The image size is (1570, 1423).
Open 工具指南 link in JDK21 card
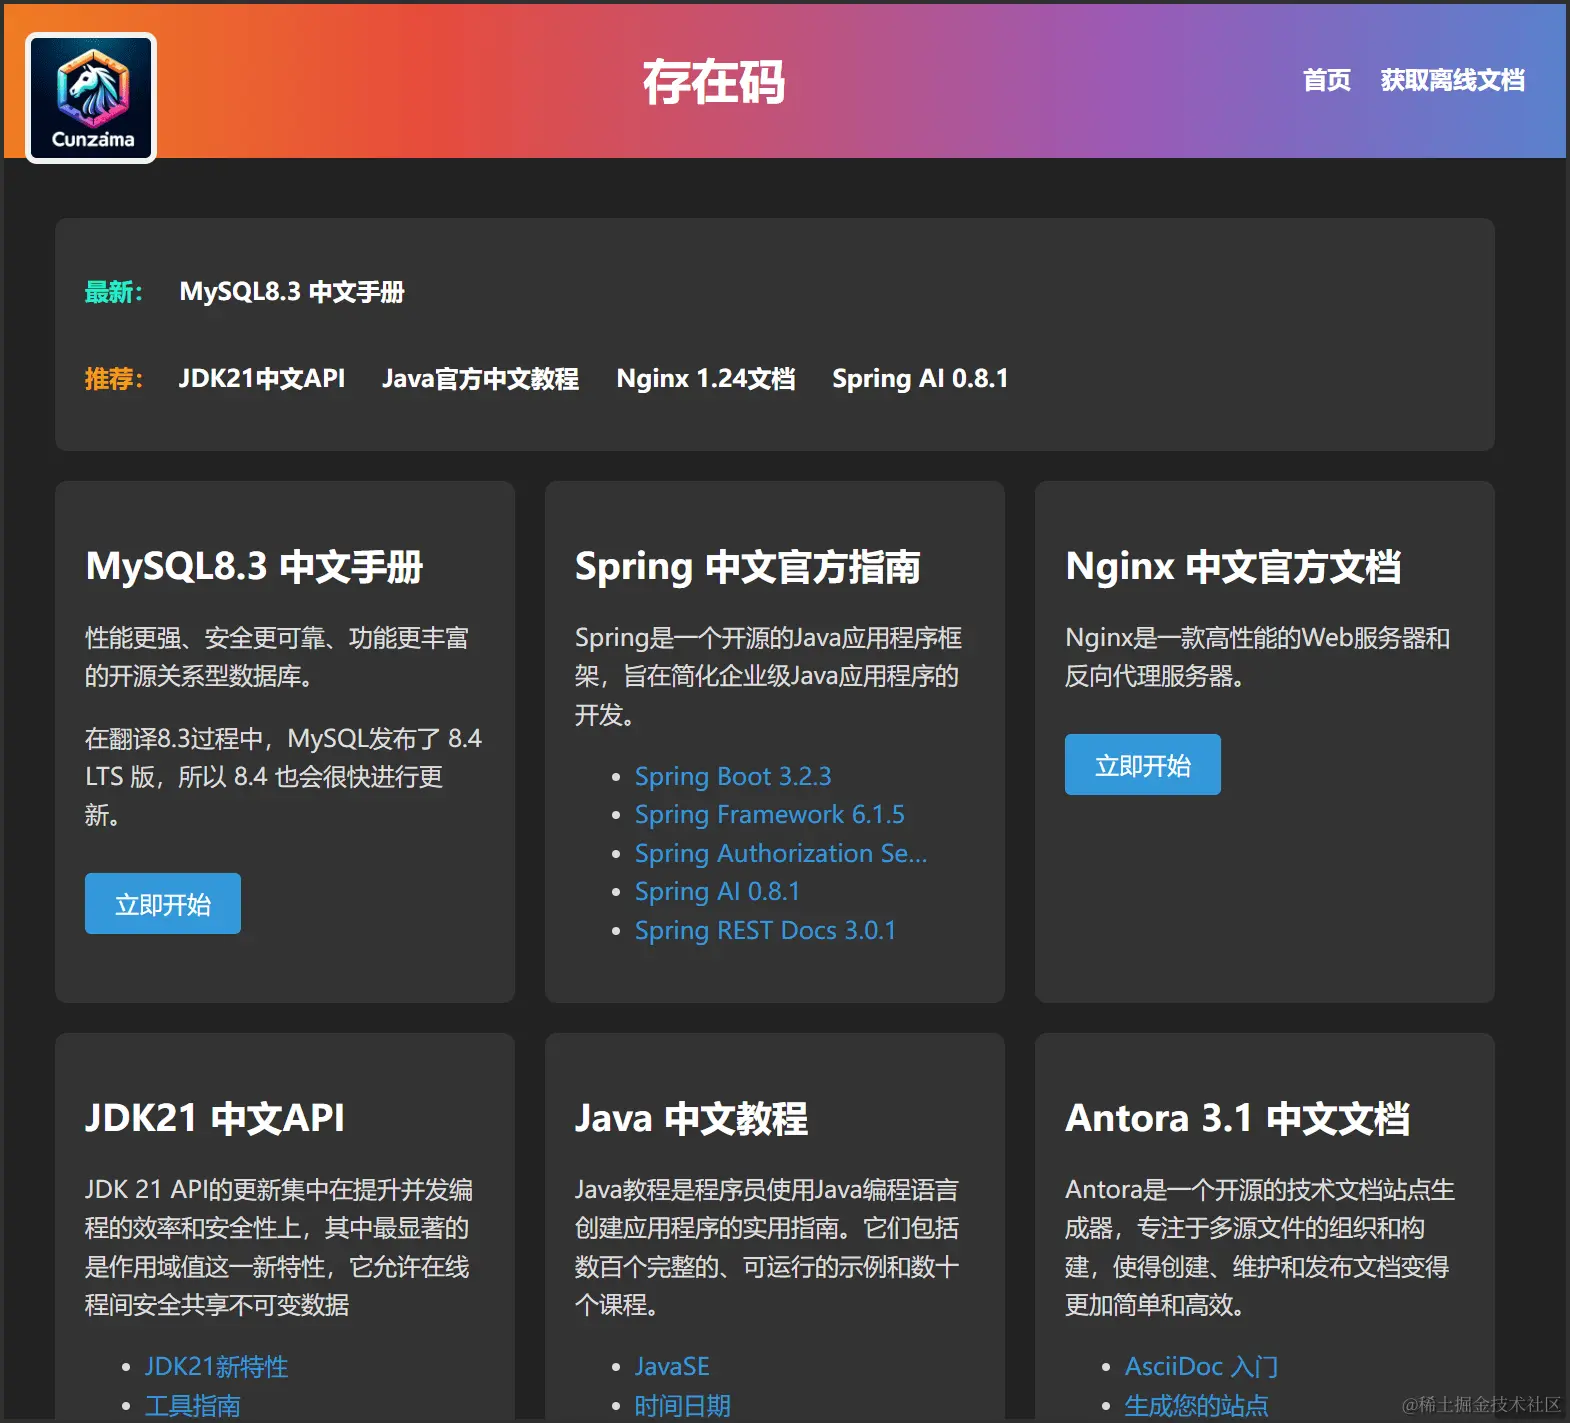click(192, 1406)
